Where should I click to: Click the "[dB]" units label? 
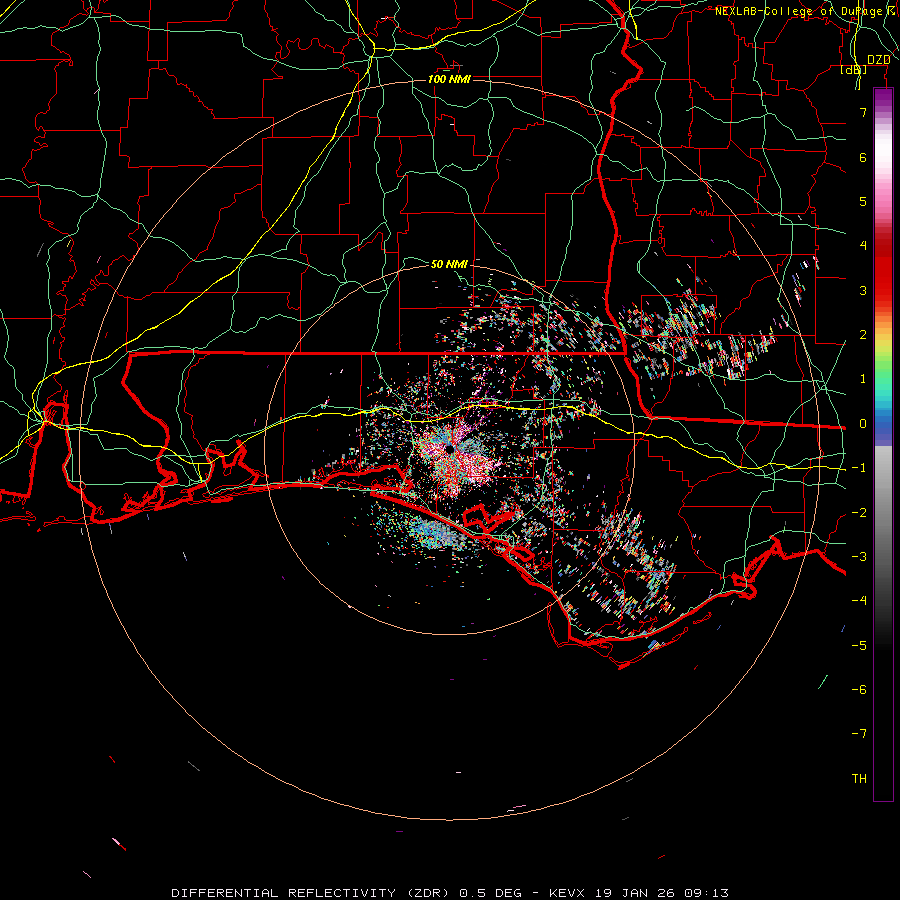(854, 70)
